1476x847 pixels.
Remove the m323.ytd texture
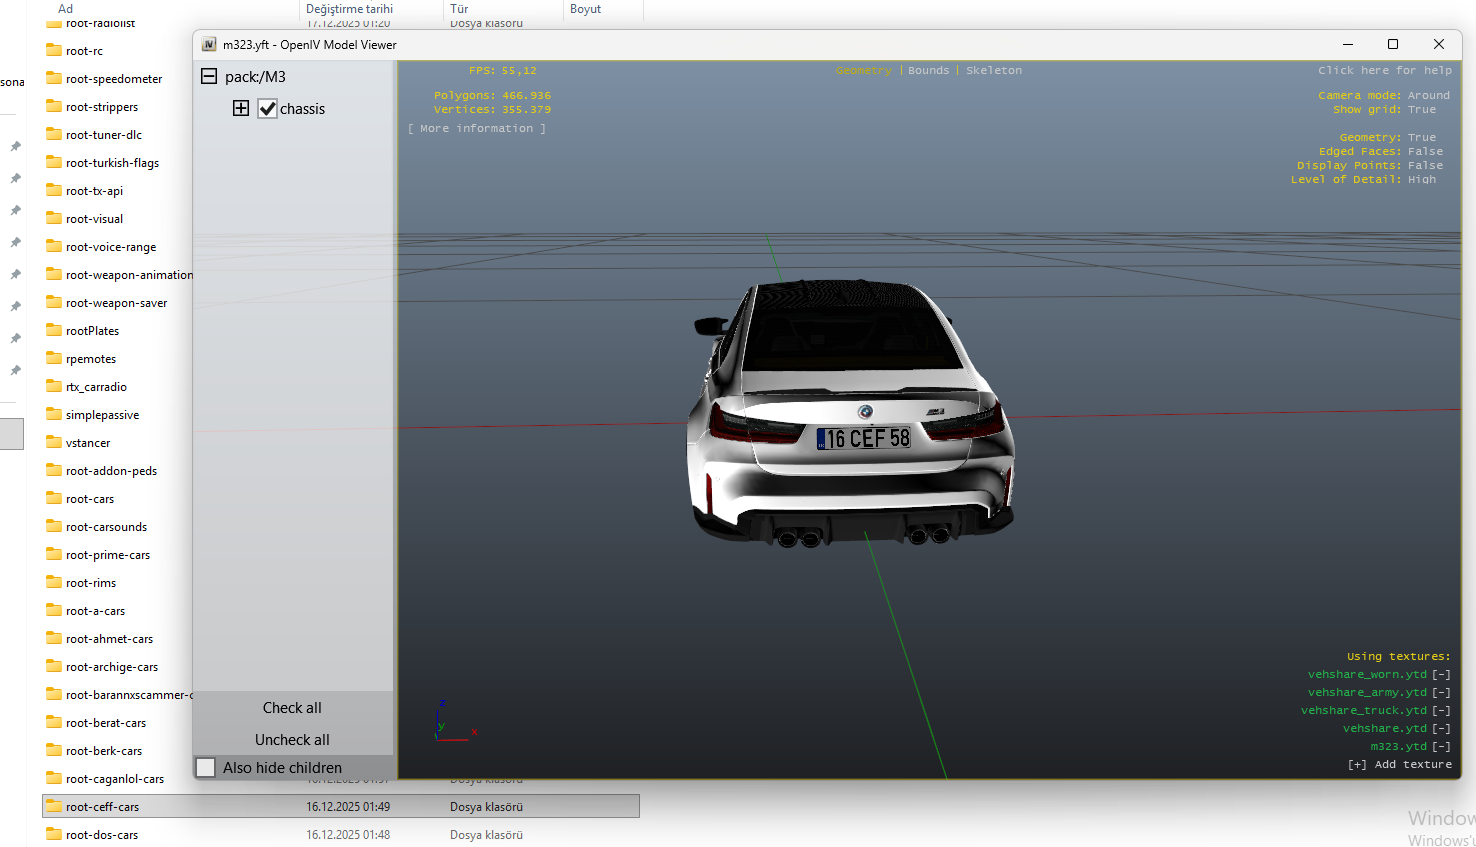tap(1441, 747)
